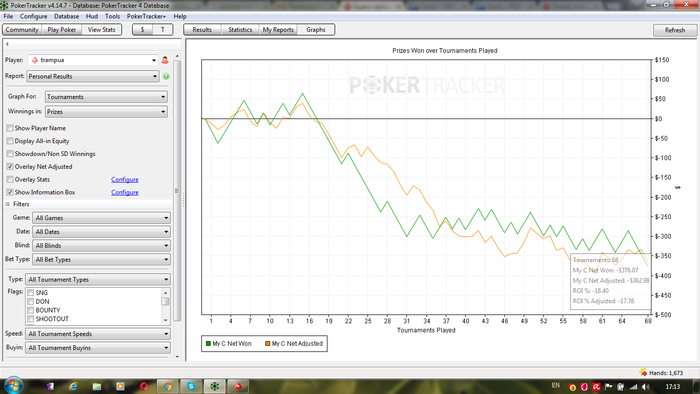Image resolution: width=700 pixels, height=394 pixels.
Task: Open Internet Explorer from taskbar
Action: [x=73, y=386]
